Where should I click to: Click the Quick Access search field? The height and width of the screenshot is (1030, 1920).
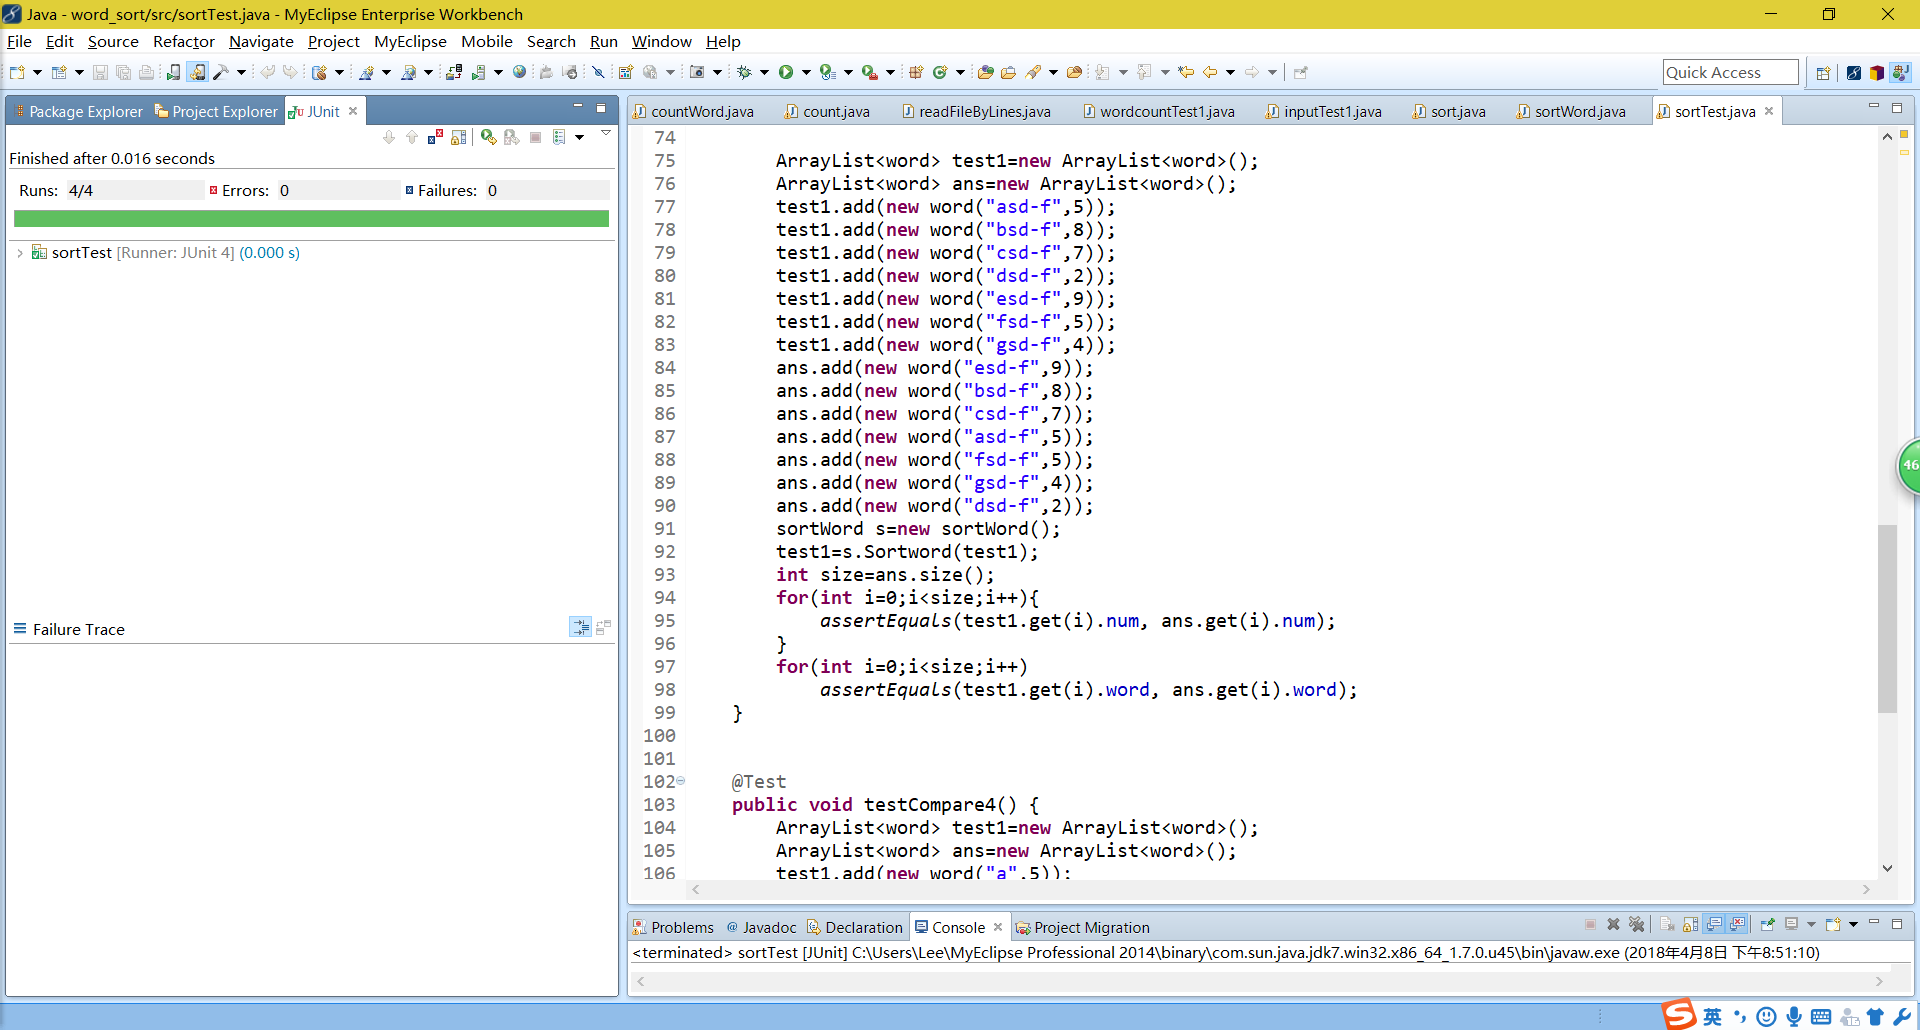coord(1729,72)
